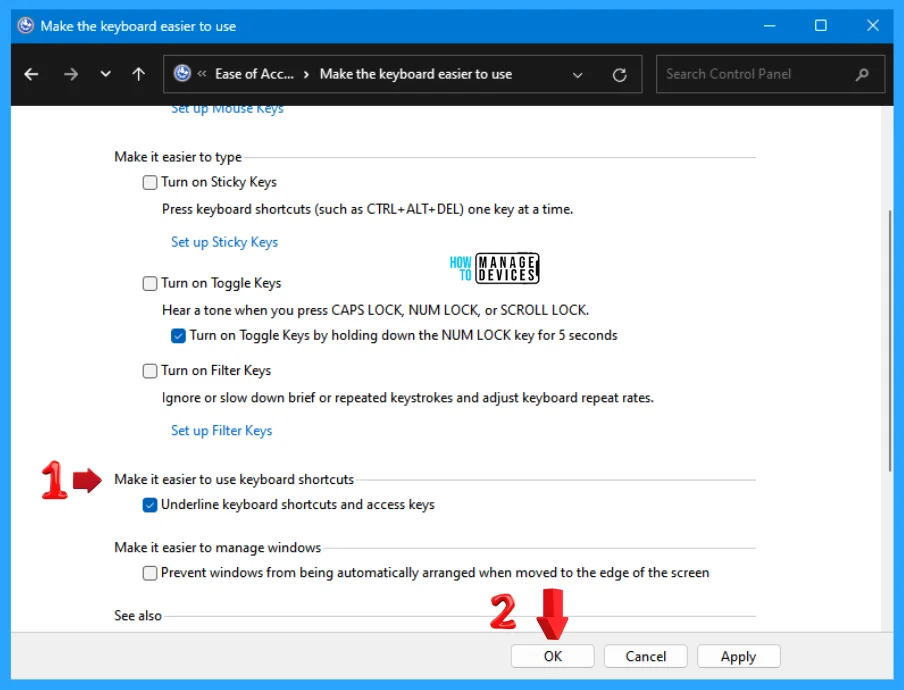Go up one folder level

pos(138,74)
